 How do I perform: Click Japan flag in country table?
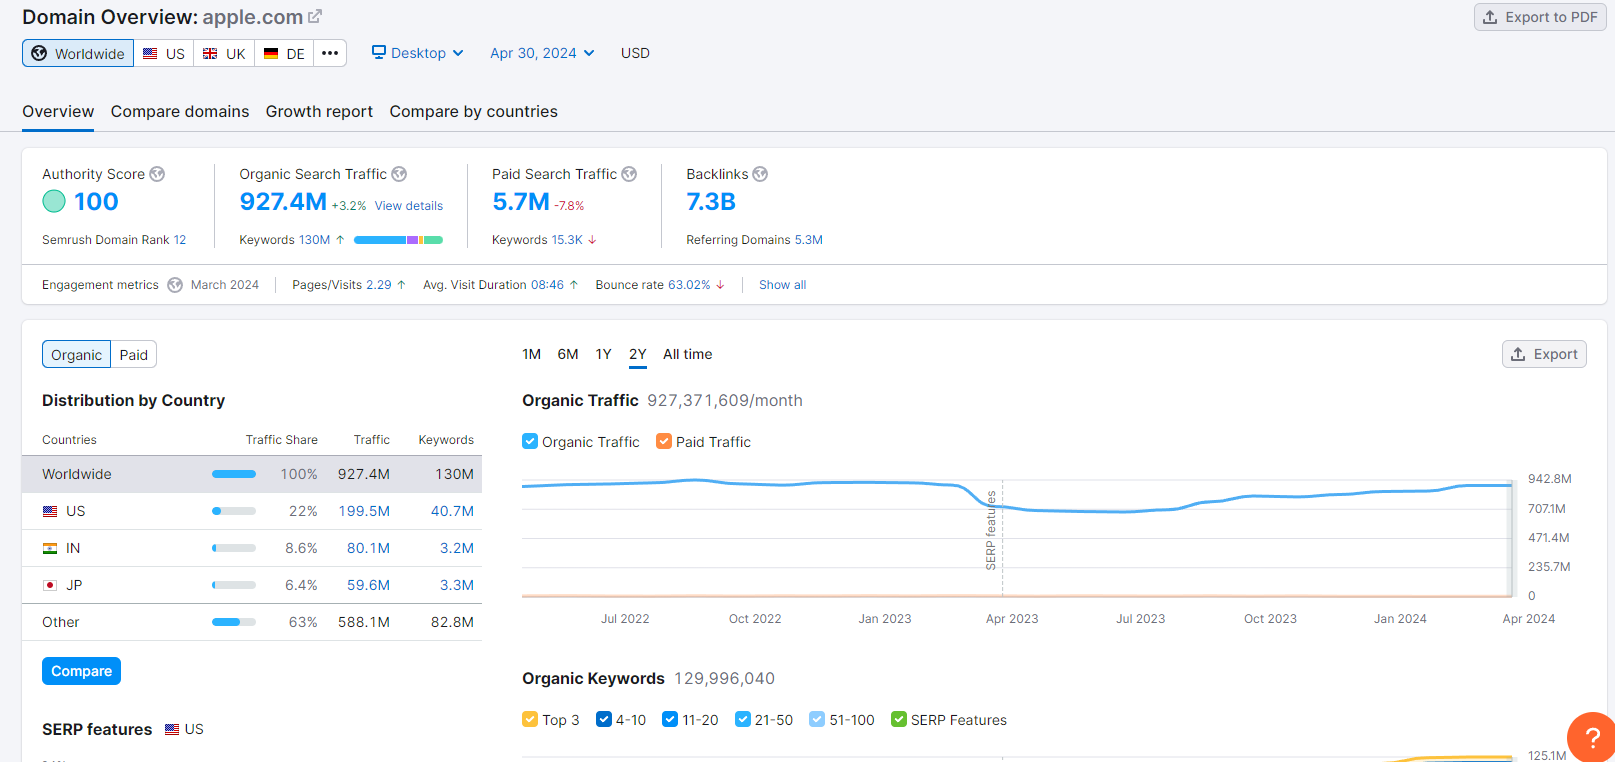(x=50, y=585)
